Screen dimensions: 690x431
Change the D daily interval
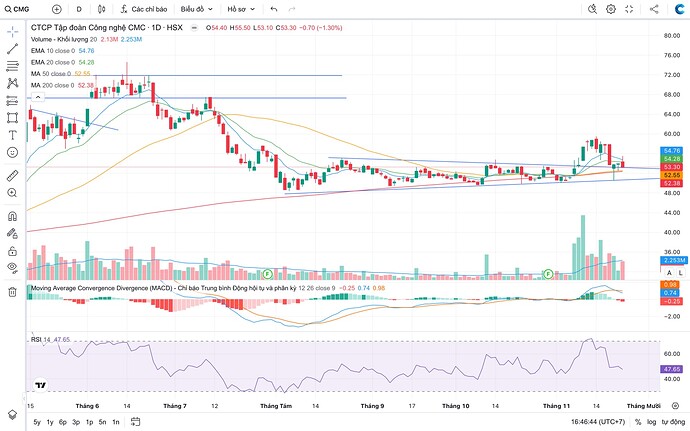click(x=79, y=9)
